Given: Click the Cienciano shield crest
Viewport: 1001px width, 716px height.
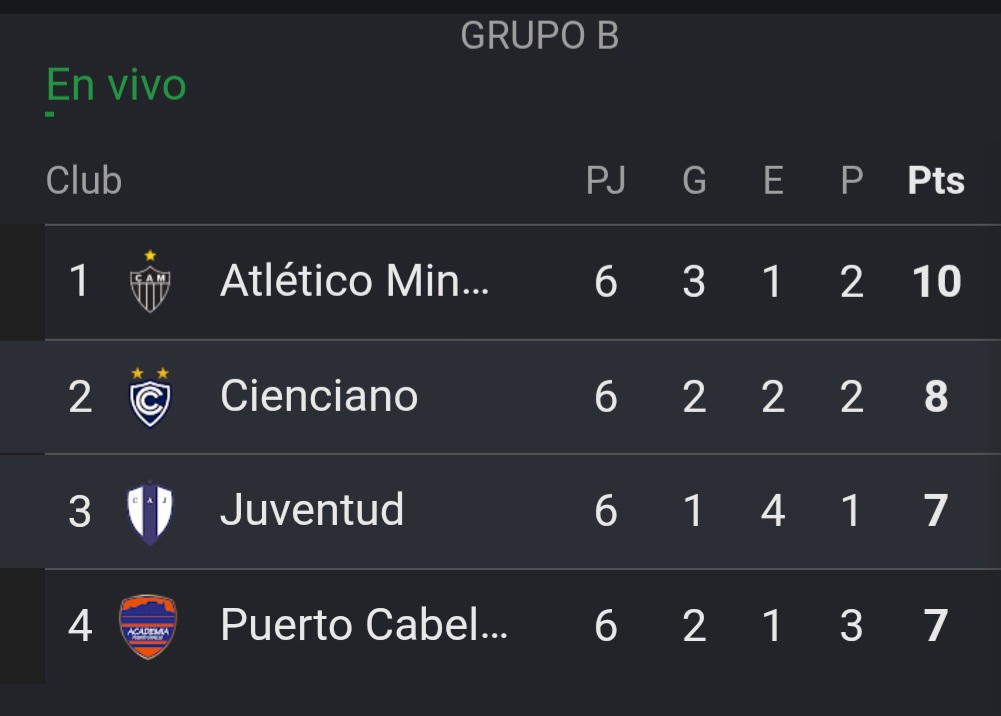Looking at the screenshot, I should click(150, 397).
